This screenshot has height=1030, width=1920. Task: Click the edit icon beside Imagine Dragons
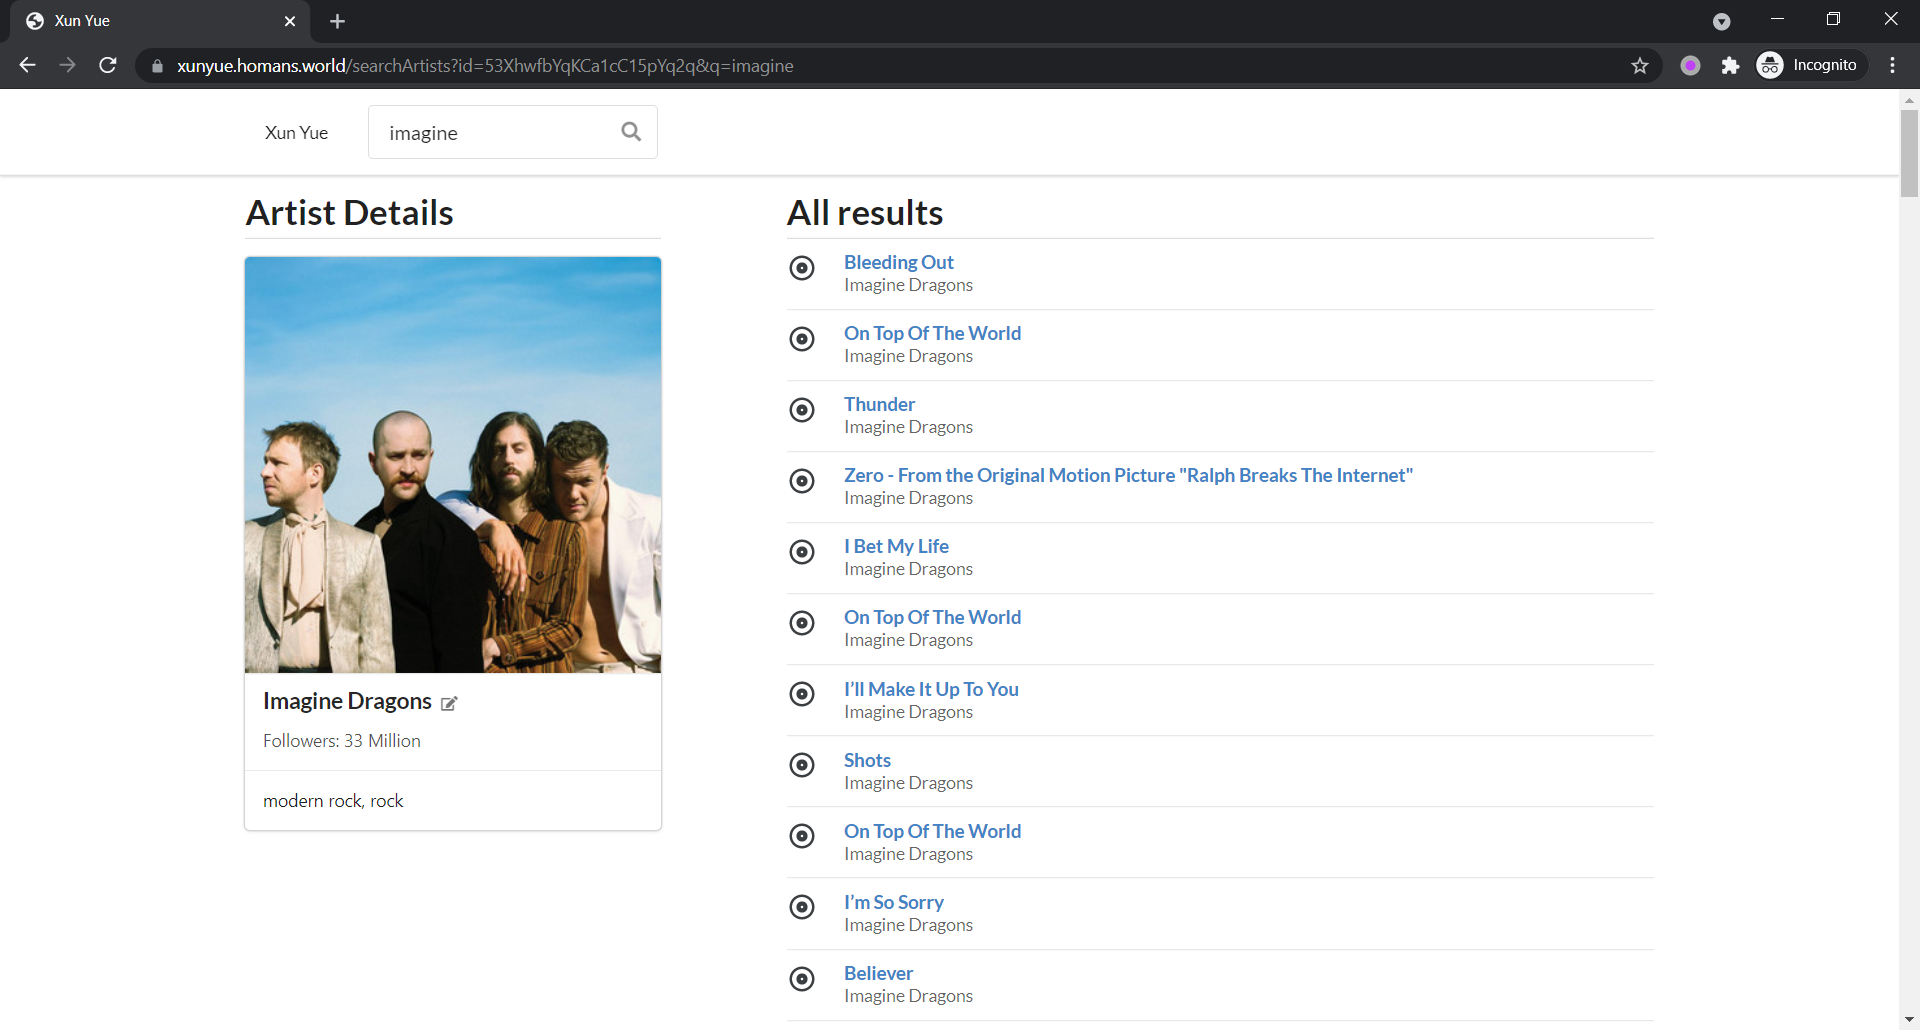(449, 704)
